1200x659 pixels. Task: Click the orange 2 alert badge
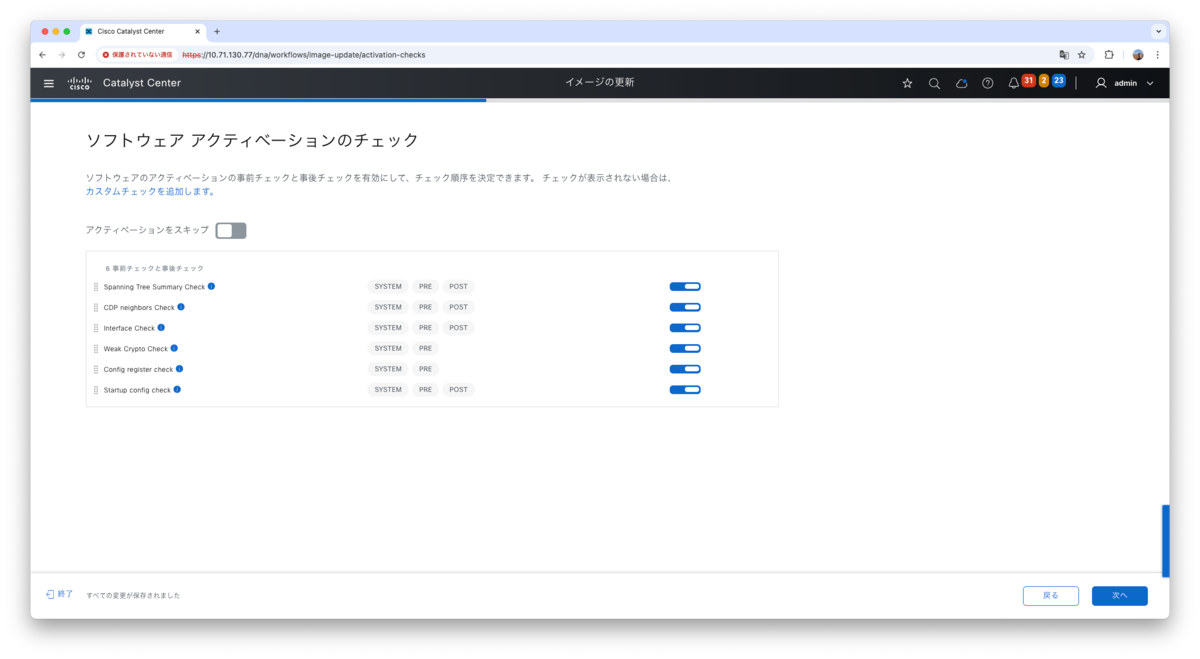(x=1043, y=80)
